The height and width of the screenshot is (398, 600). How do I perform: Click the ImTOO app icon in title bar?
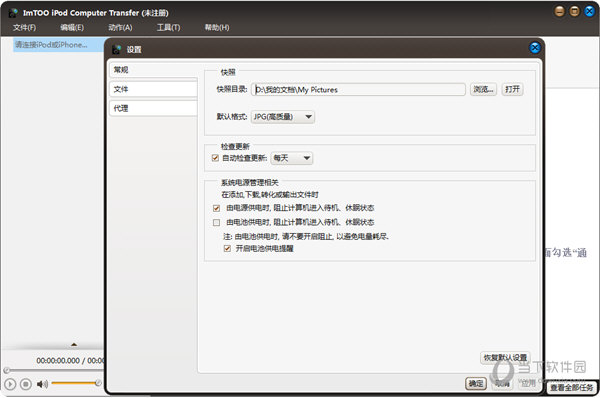pos(13,13)
